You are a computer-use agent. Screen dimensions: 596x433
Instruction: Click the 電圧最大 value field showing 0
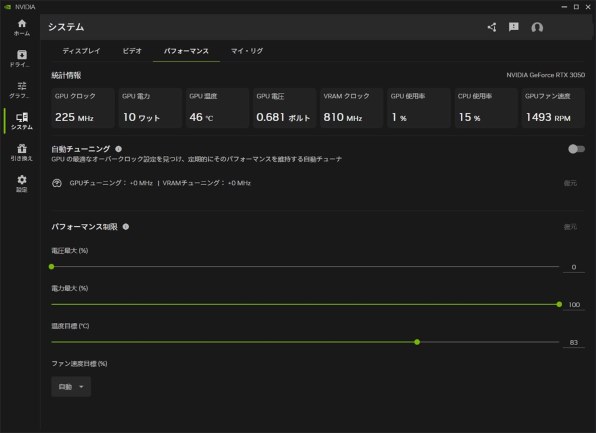coord(574,267)
